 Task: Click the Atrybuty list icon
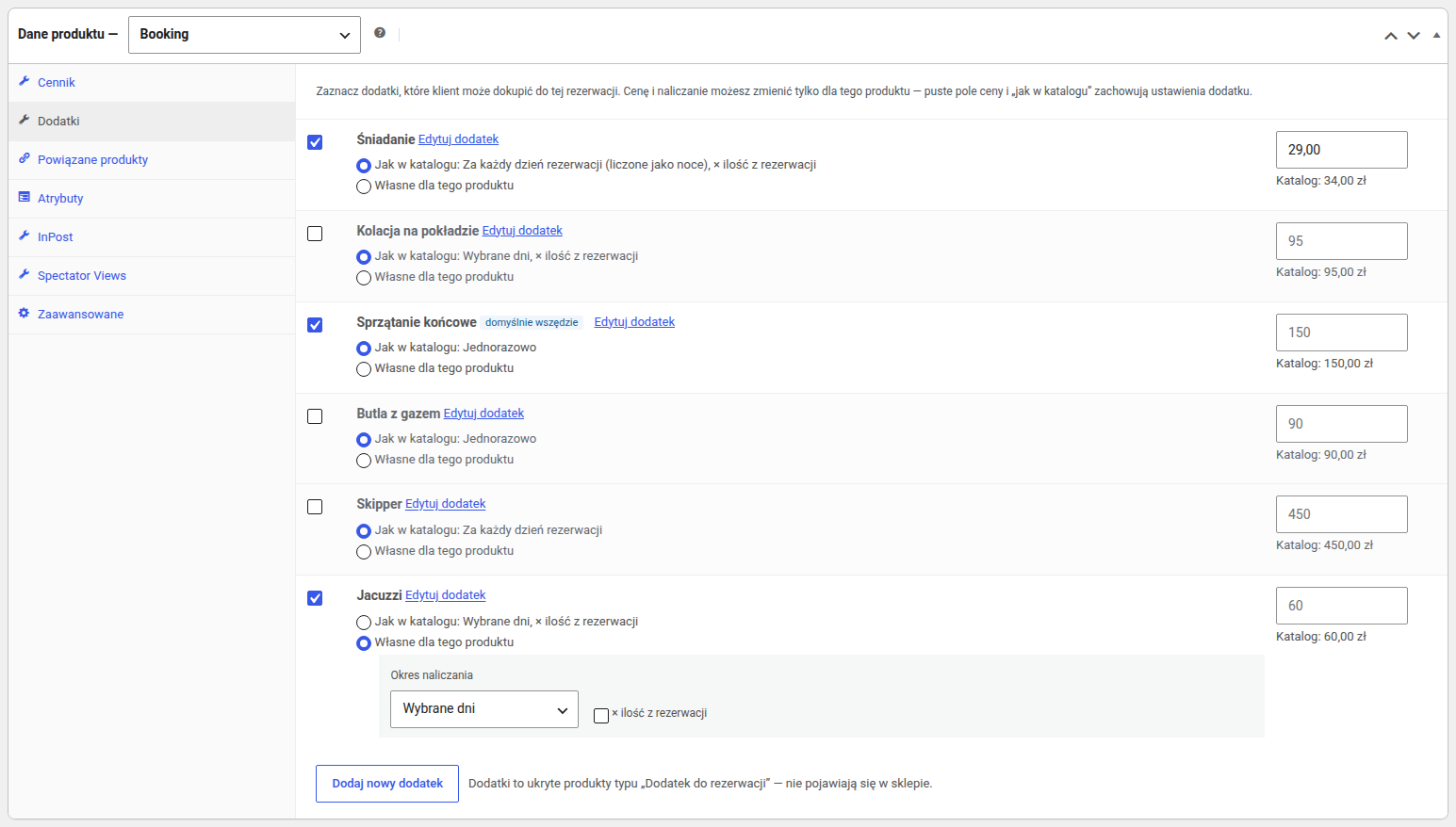pyautogui.click(x=24, y=197)
